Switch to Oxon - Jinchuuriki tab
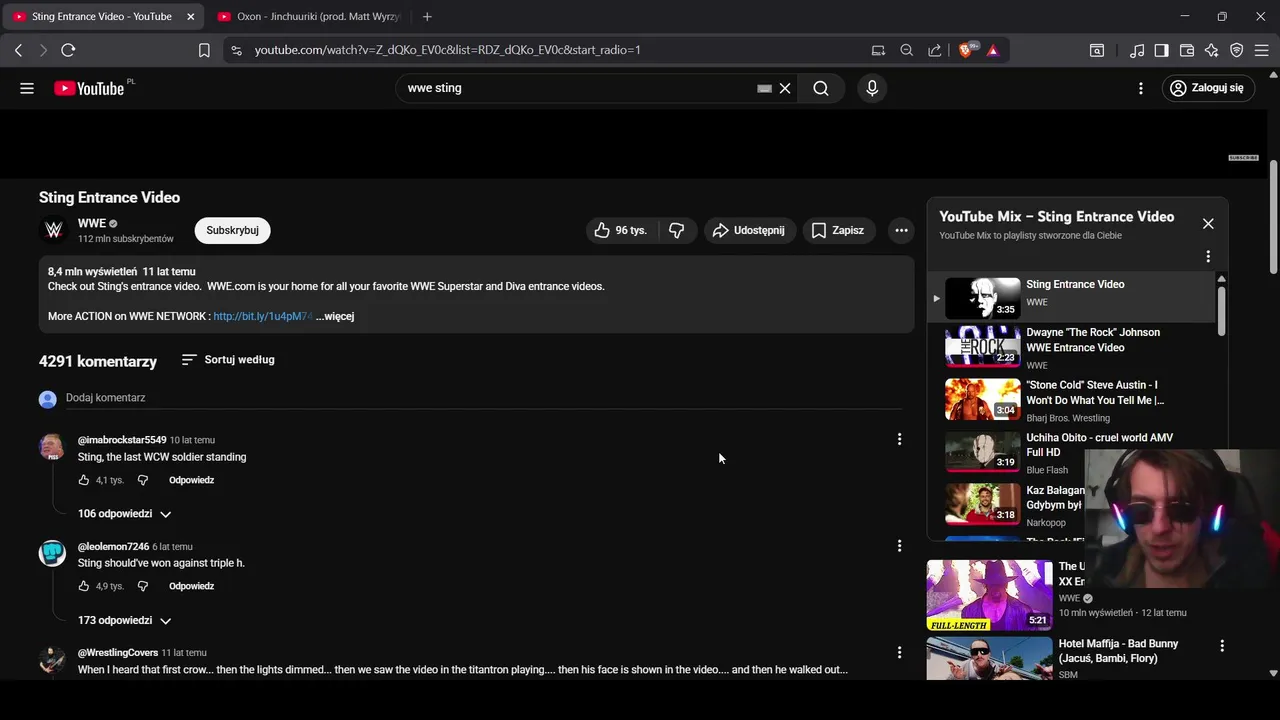 [x=308, y=17]
